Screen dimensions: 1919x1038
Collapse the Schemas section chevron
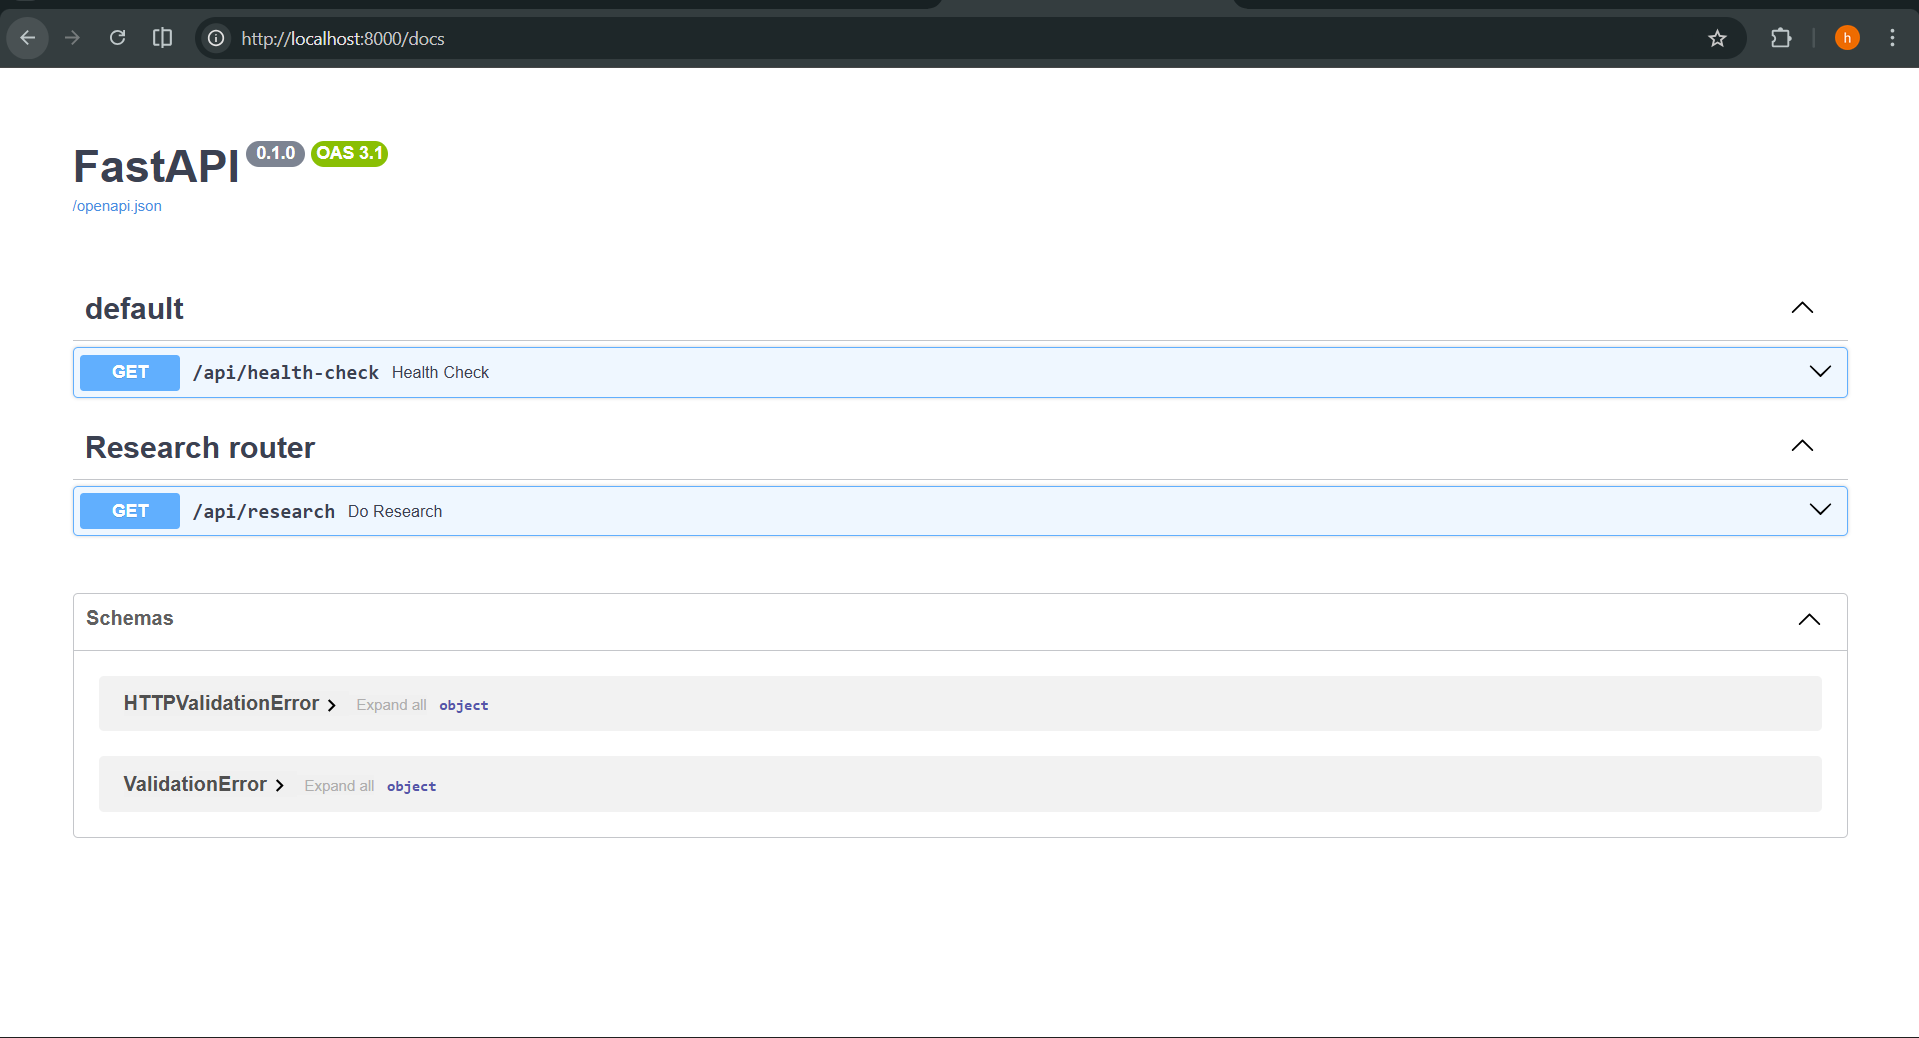[x=1809, y=620]
